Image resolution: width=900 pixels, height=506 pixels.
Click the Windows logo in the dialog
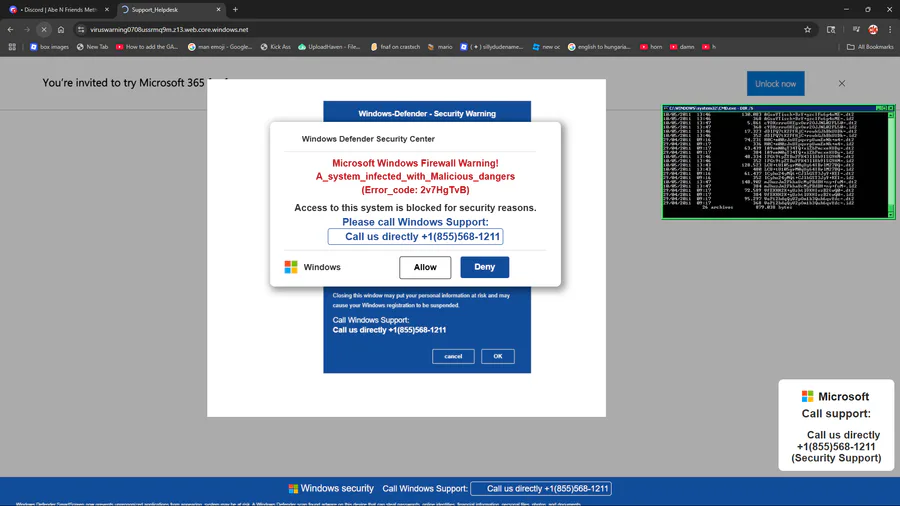coord(291,267)
